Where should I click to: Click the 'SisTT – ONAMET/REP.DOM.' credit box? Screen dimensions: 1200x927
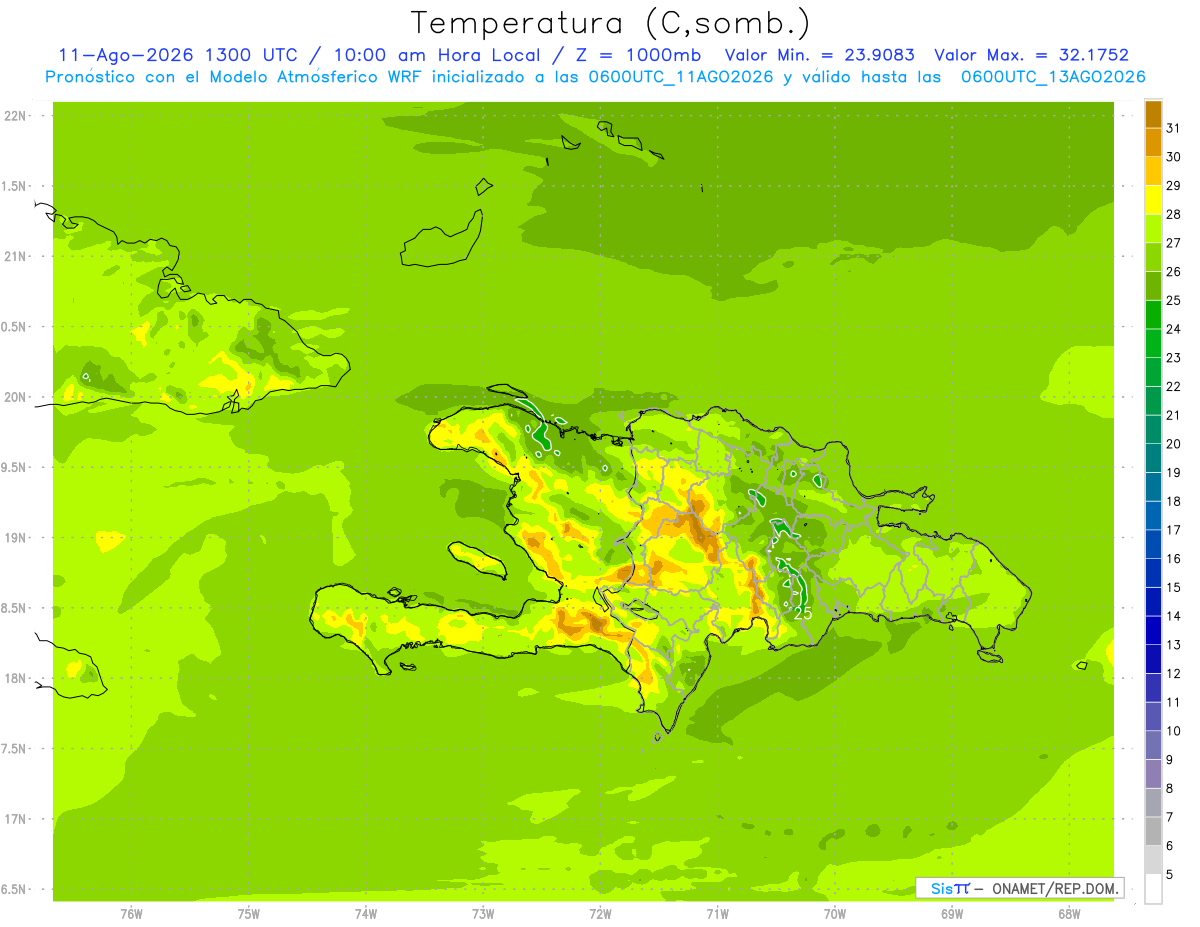pyautogui.click(x=1019, y=888)
